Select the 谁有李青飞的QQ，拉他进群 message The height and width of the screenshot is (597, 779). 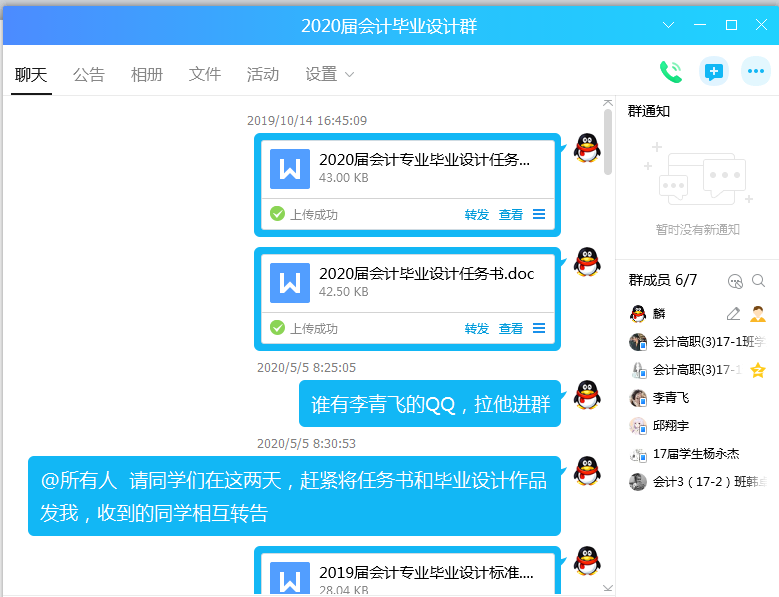coord(430,404)
